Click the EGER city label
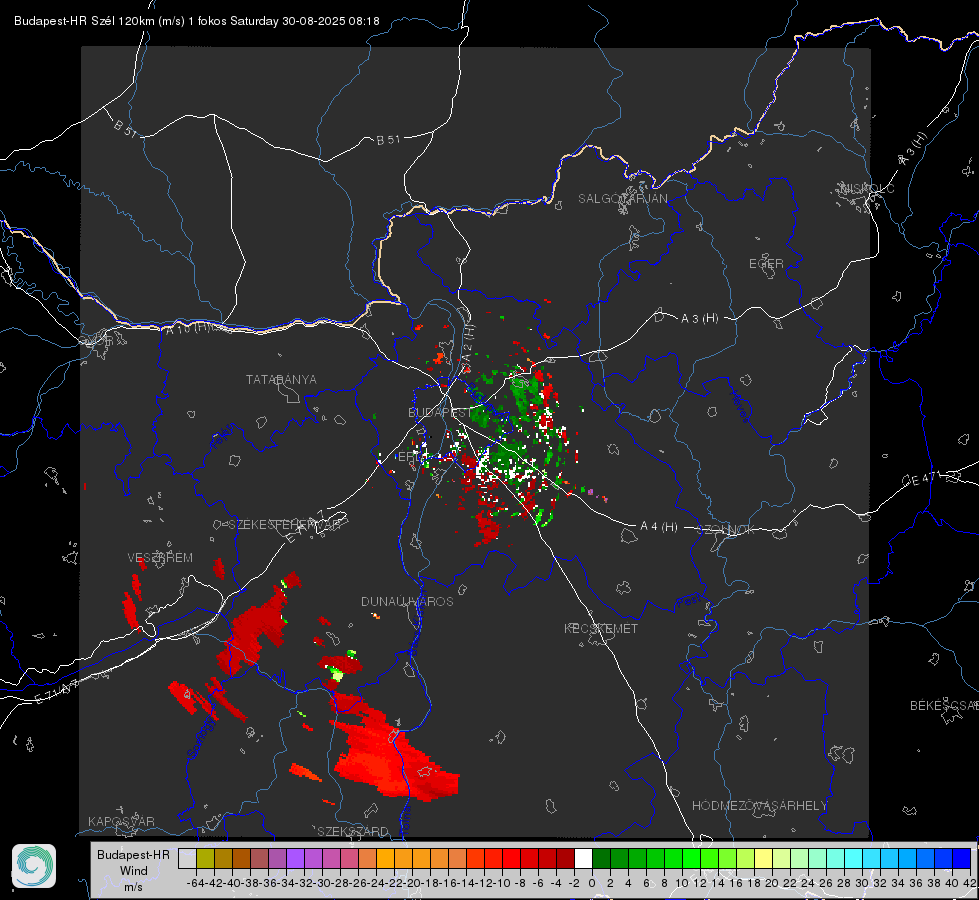Screen dimensions: 979x900 coord(766,264)
